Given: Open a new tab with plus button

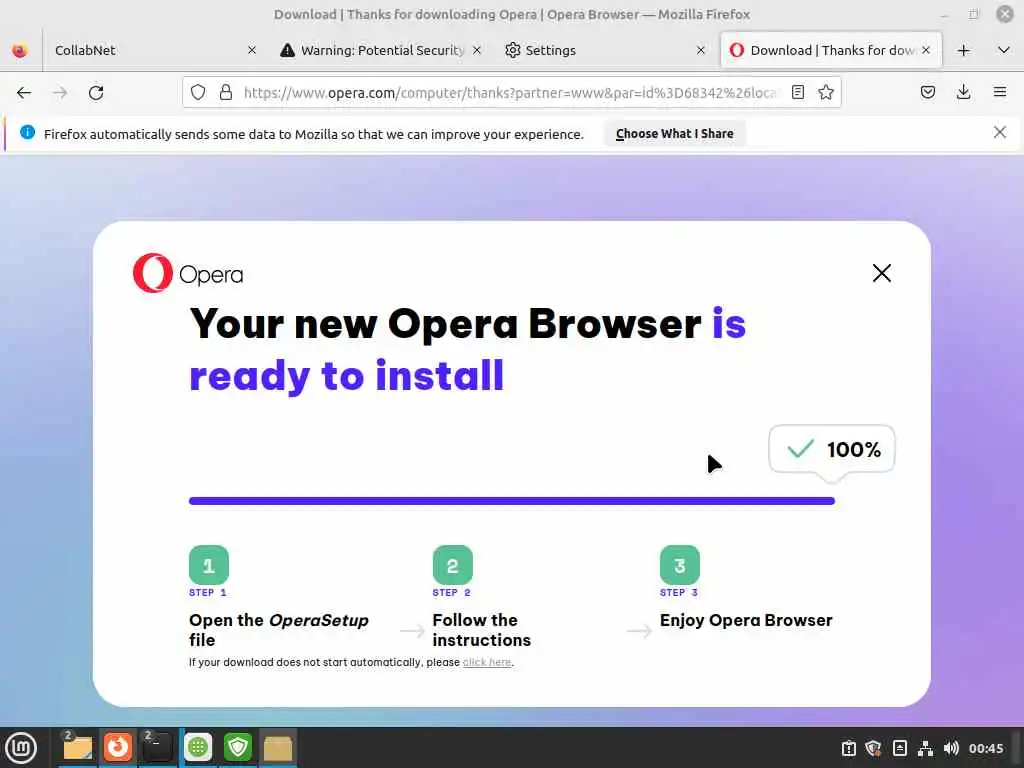Looking at the screenshot, I should coord(963,50).
